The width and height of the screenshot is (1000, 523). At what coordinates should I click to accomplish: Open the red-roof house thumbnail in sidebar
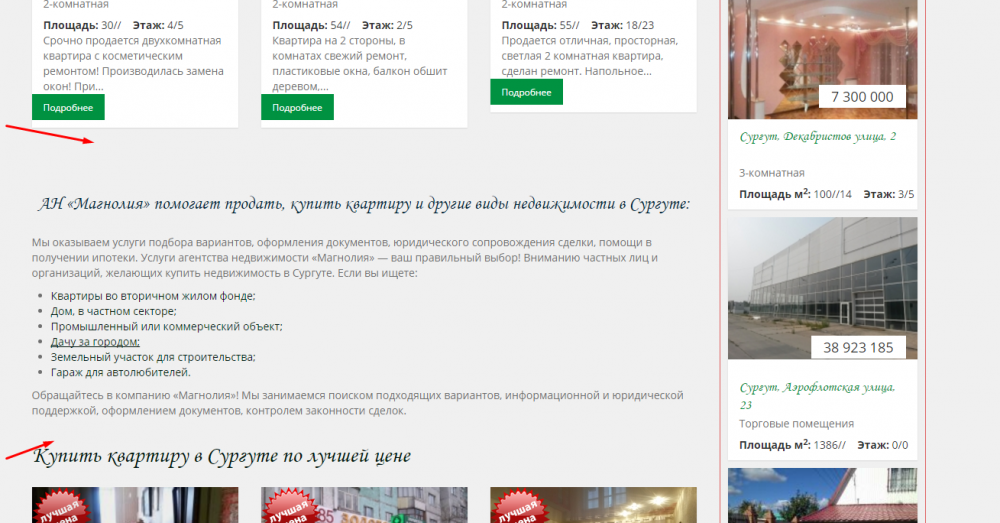click(823, 496)
